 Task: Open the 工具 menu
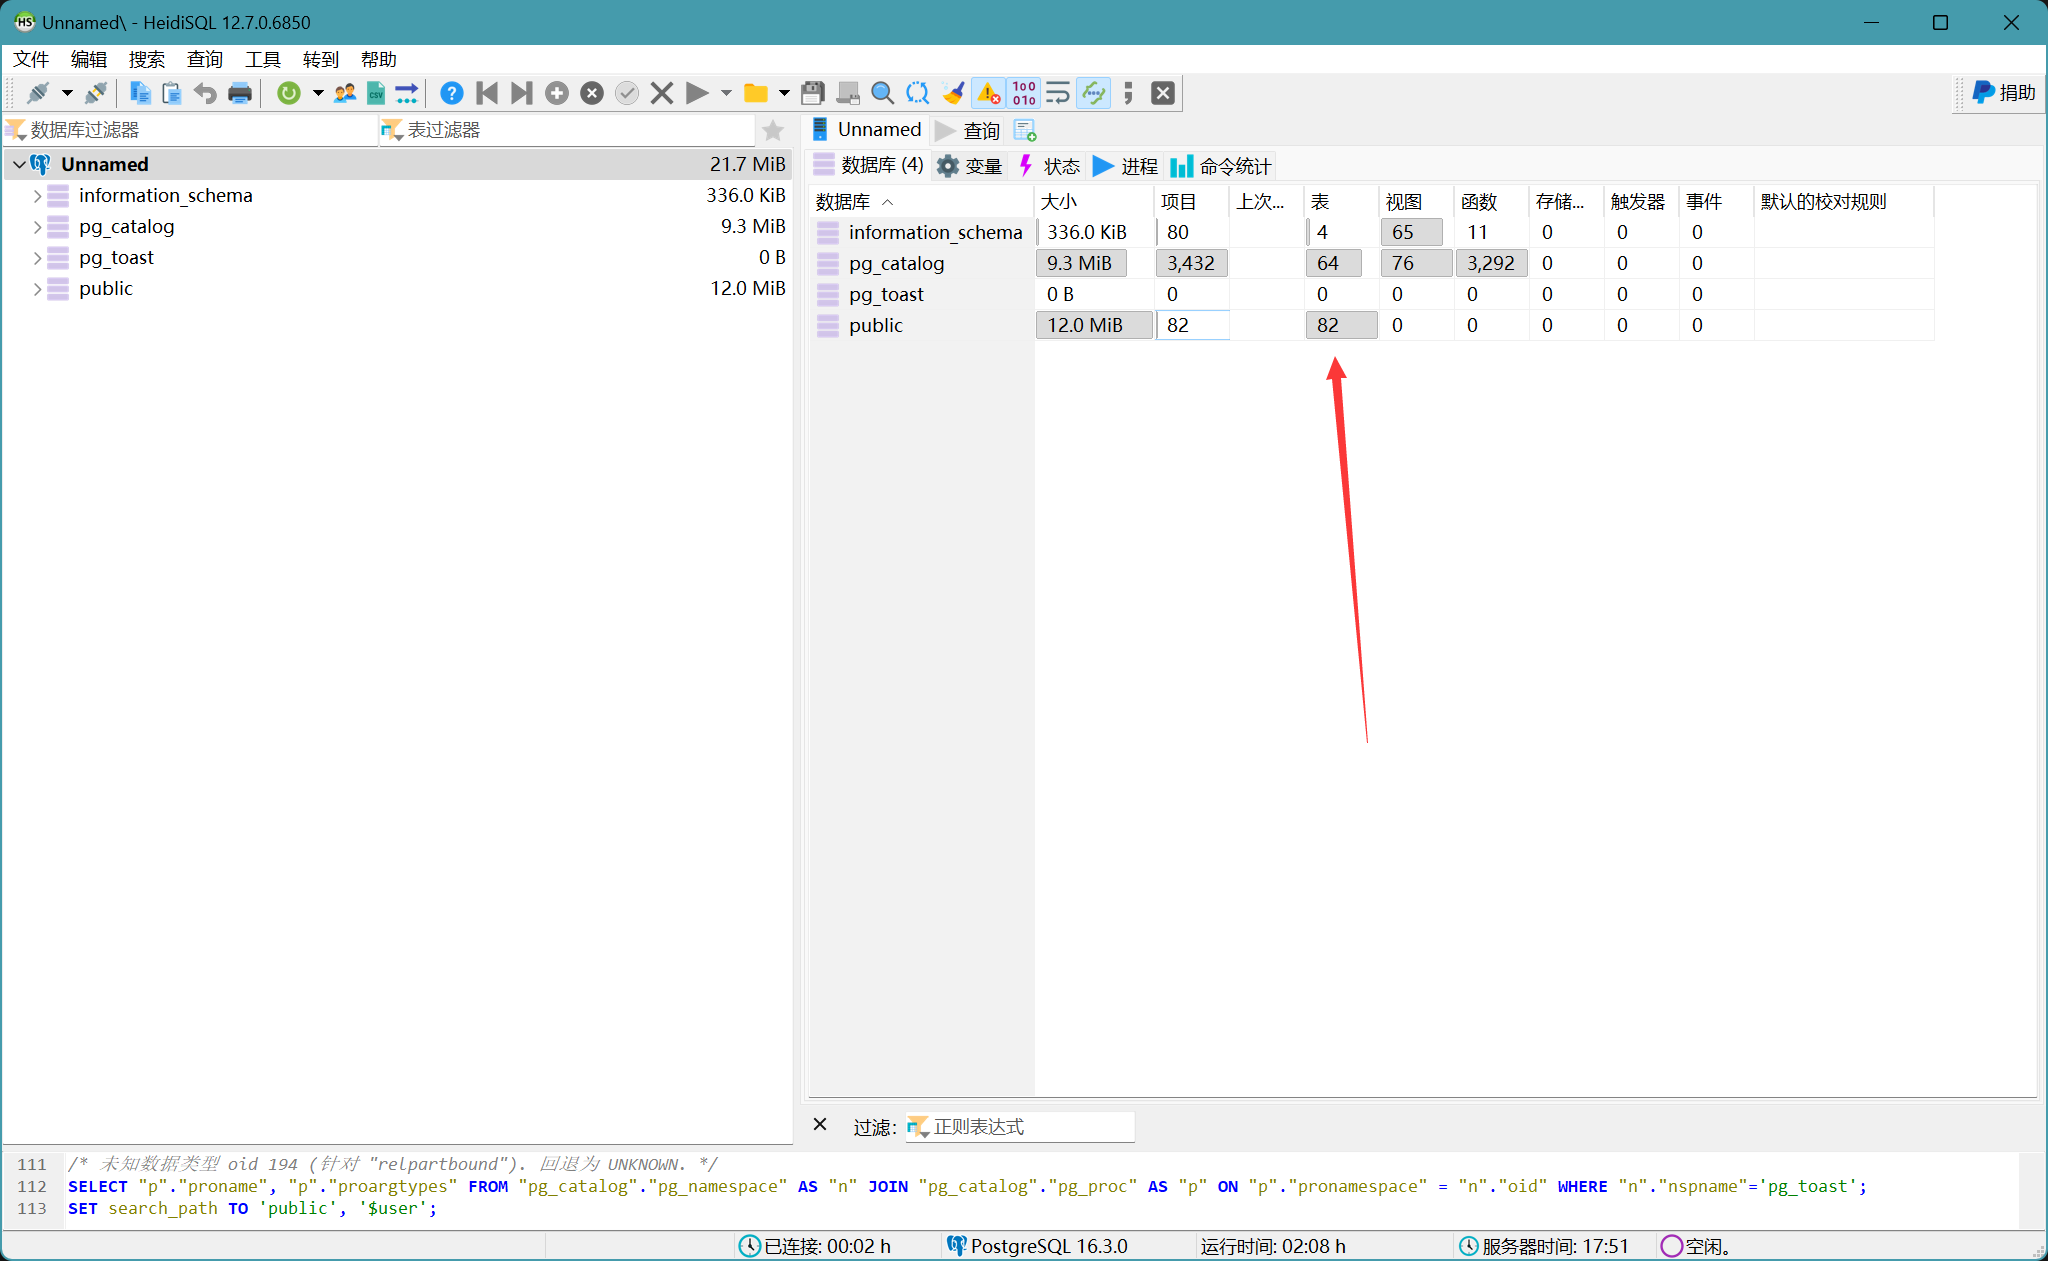(263, 60)
